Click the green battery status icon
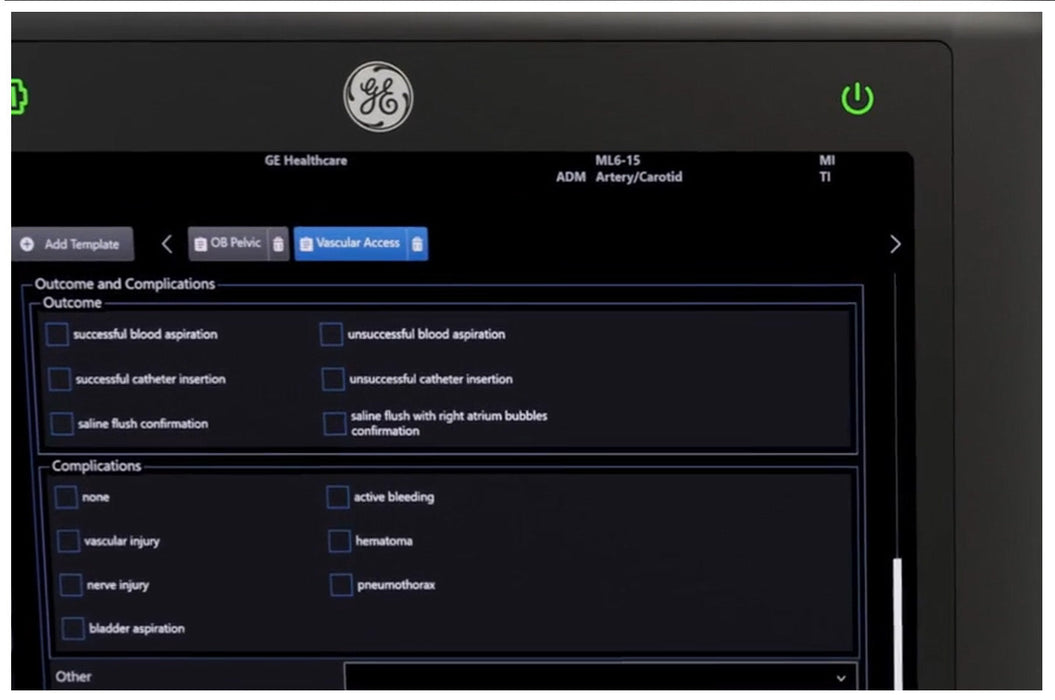The height and width of the screenshot is (700, 1055). tap(19, 97)
